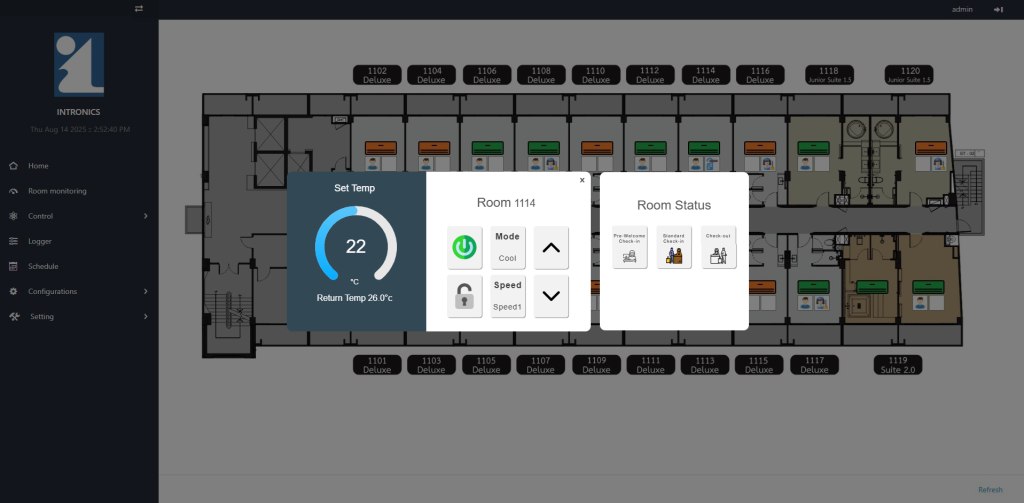Viewport: 1024px width, 503px height.
Task: Click the Mode Cool button
Action: 508,247
